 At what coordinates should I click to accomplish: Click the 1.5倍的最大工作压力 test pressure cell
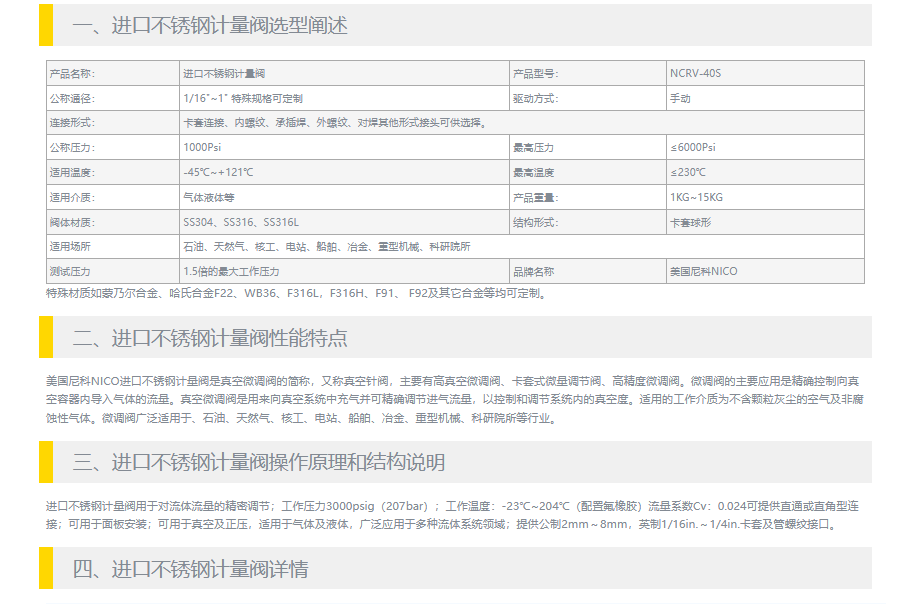click(231, 272)
